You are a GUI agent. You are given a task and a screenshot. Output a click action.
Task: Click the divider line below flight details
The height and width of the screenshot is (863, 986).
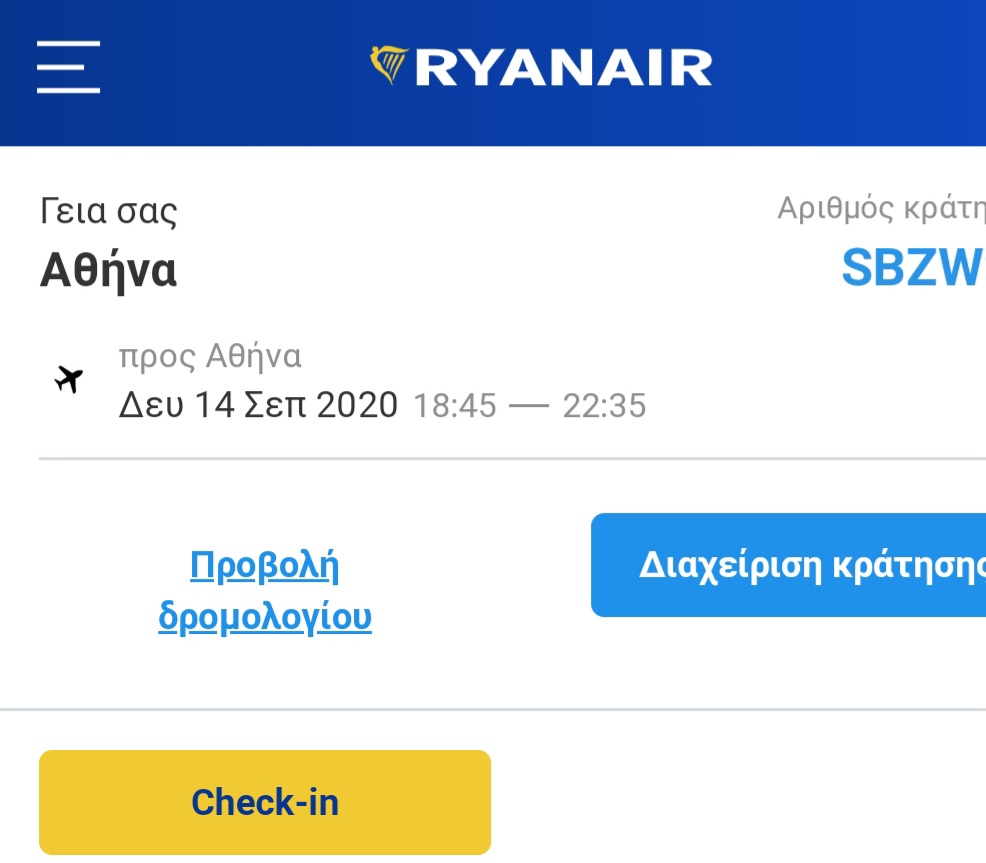point(512,459)
